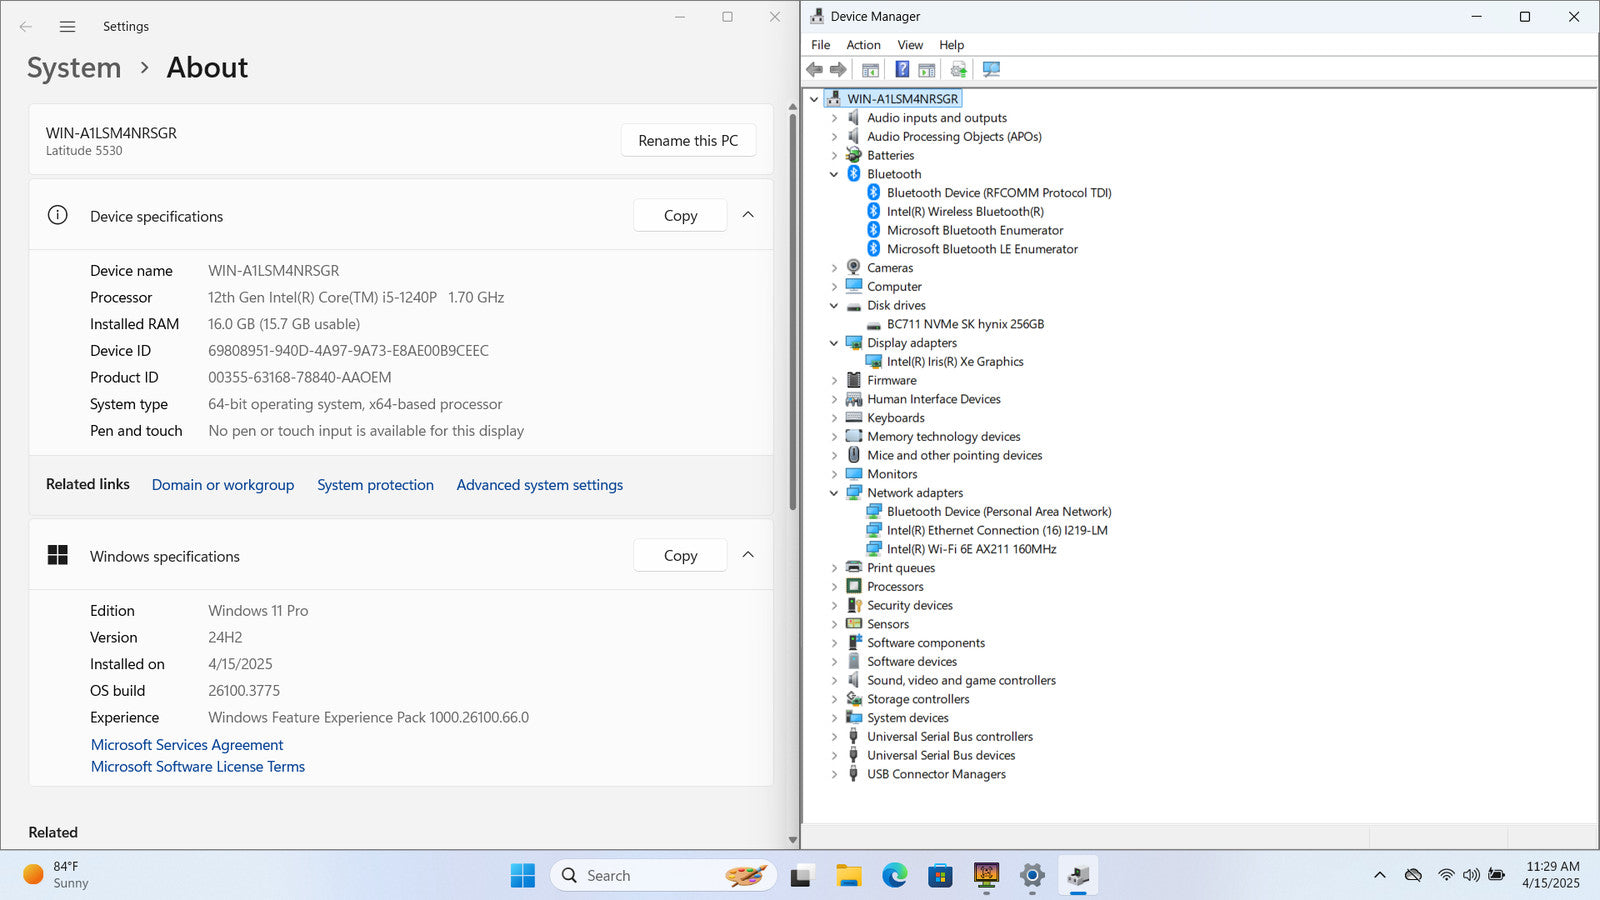Screen dimensions: 1600x900
Task: Open File Explorer from the taskbar
Action: tap(849, 876)
